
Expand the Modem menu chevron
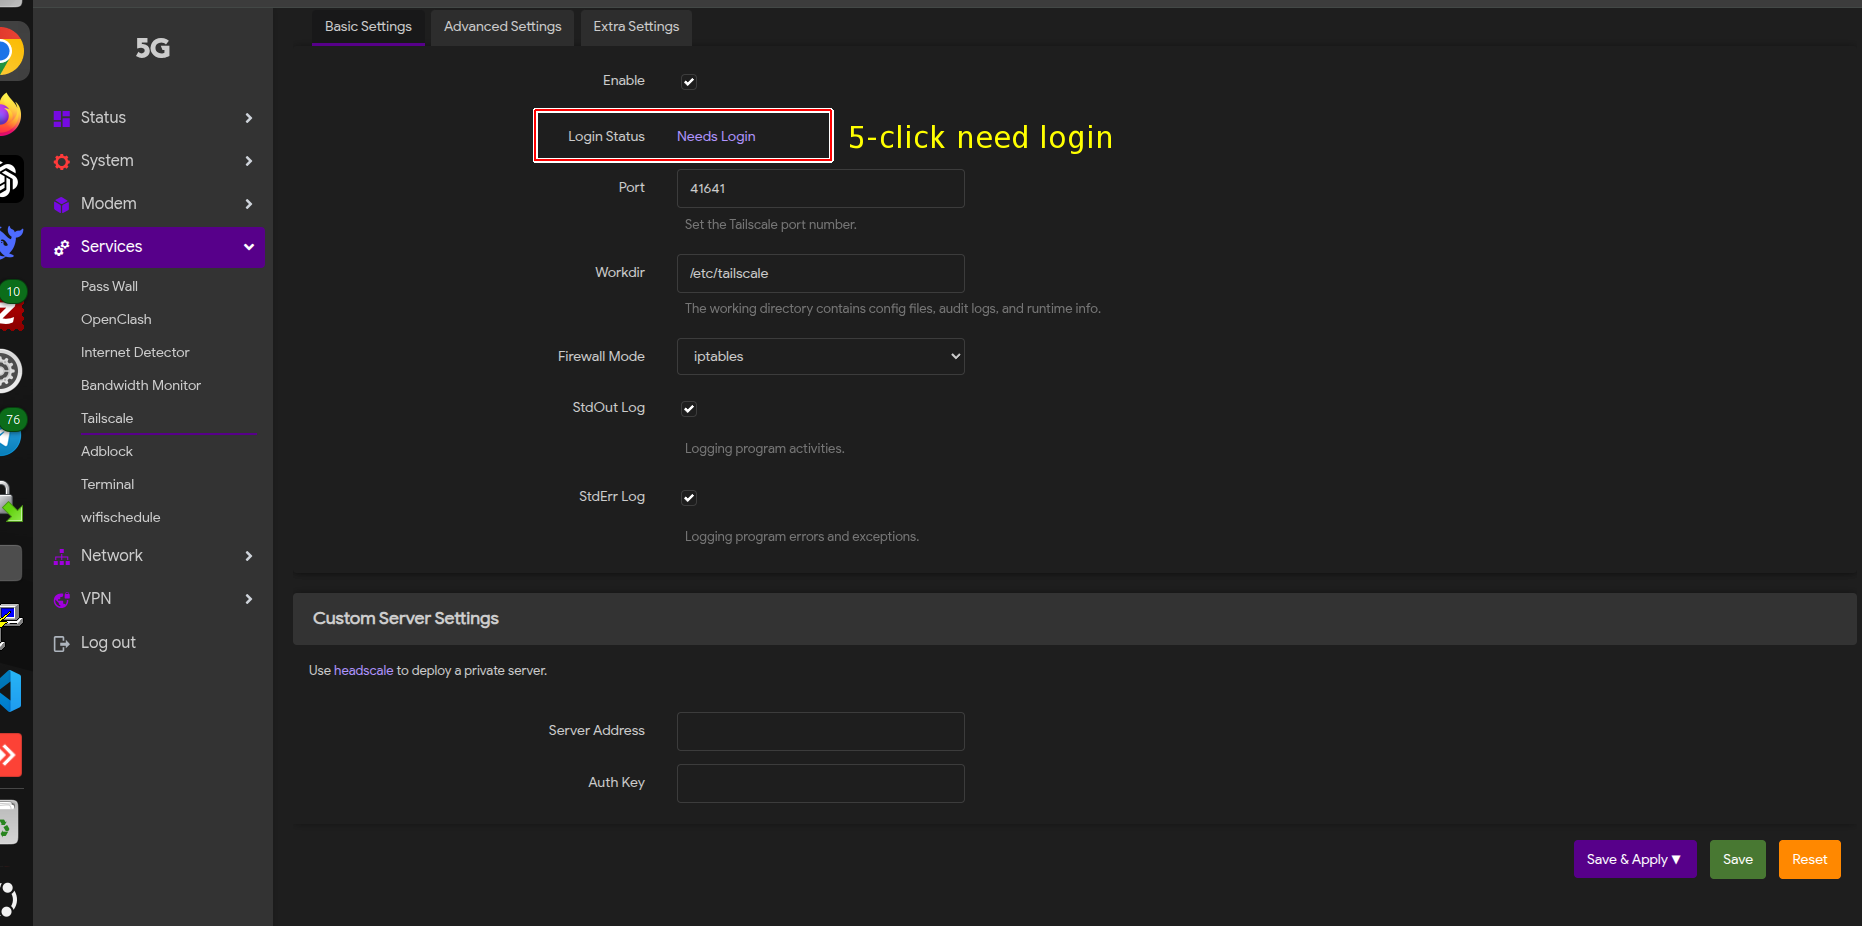coord(249,204)
